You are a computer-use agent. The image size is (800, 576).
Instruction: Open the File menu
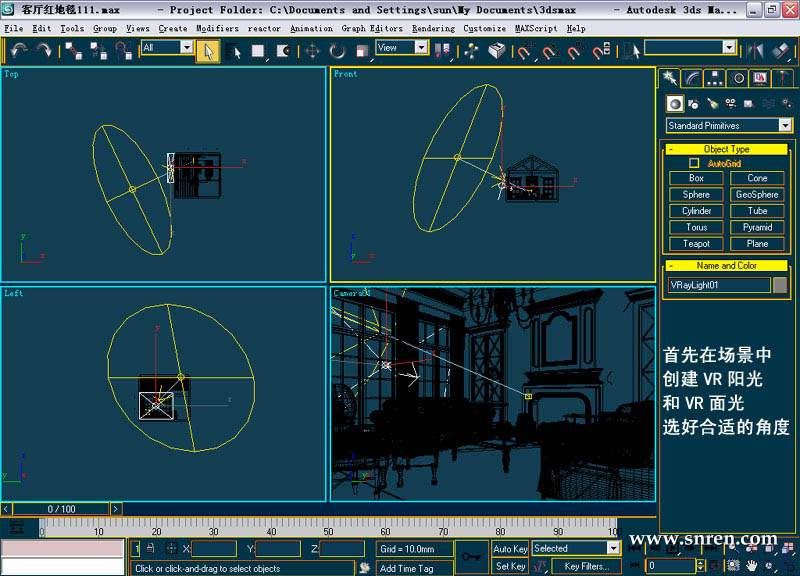pyautogui.click(x=13, y=29)
